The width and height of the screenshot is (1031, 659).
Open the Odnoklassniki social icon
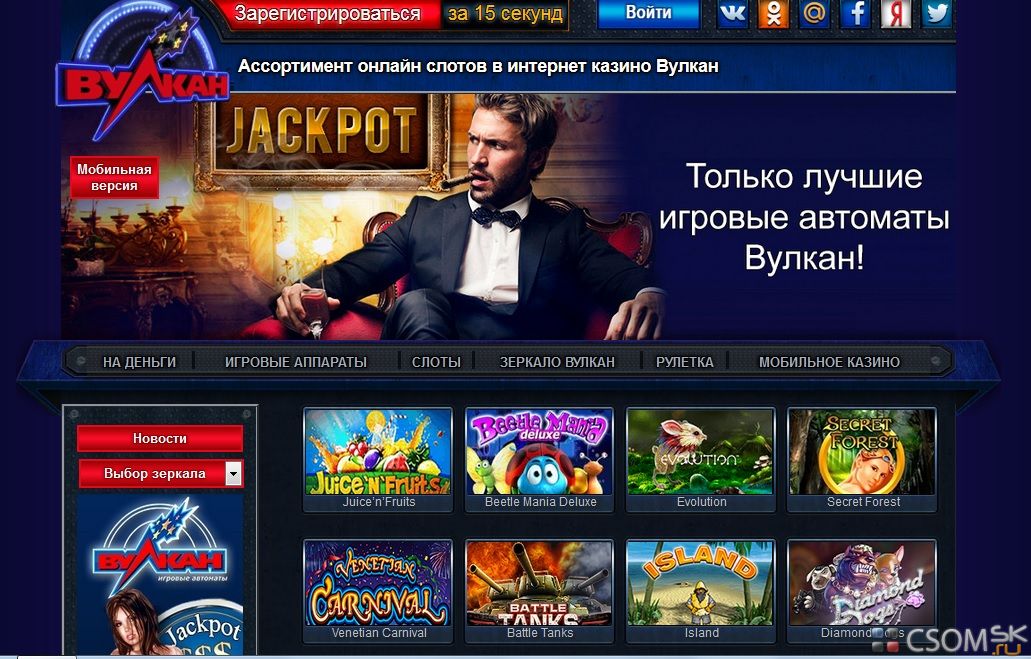click(773, 14)
